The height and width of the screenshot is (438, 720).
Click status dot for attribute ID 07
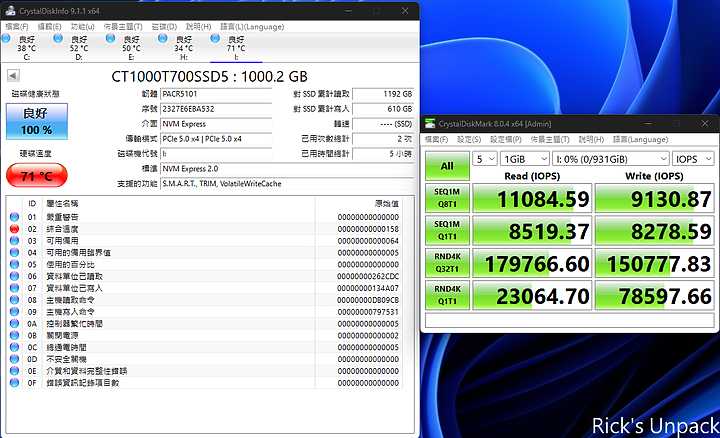tap(14, 288)
